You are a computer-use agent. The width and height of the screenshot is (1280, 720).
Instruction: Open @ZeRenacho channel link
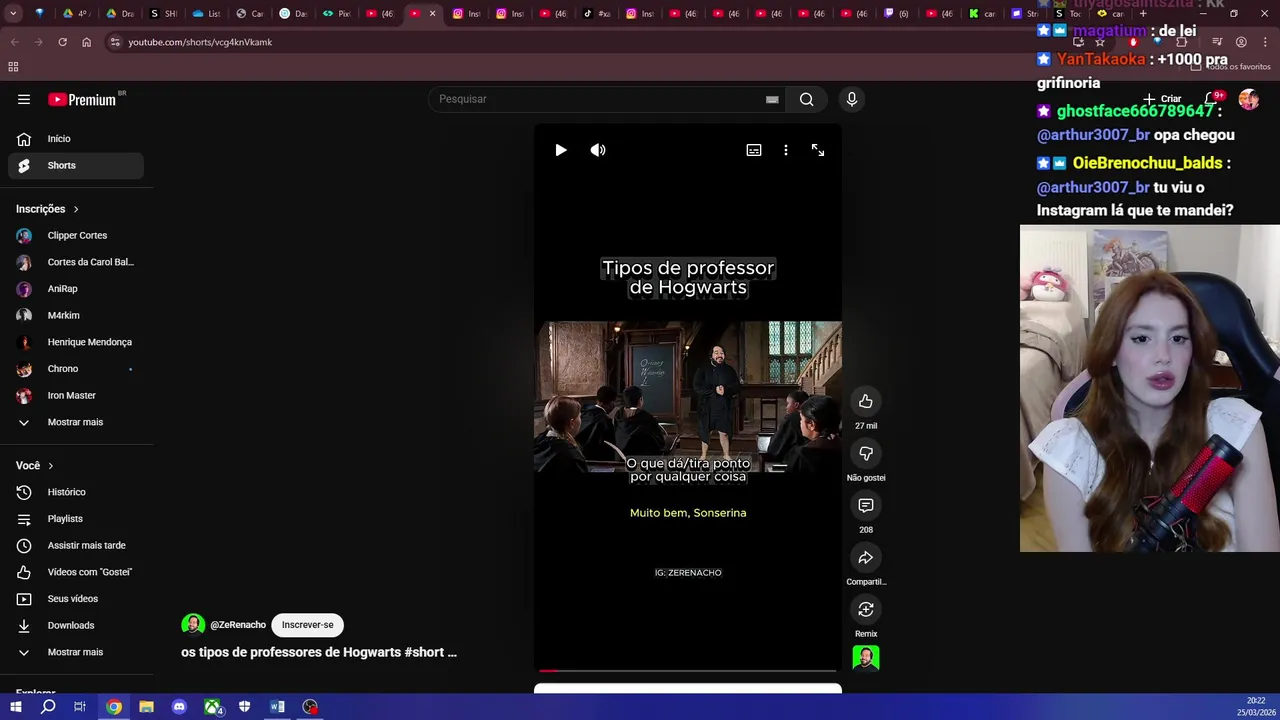238,625
